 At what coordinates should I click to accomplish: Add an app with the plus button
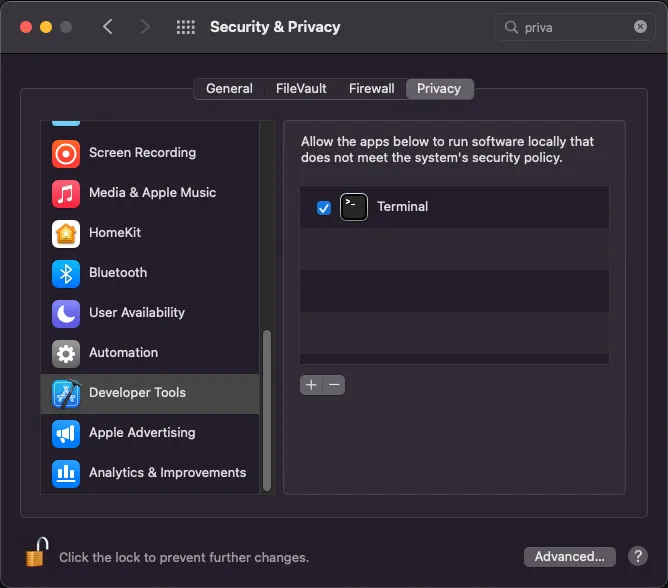311,385
